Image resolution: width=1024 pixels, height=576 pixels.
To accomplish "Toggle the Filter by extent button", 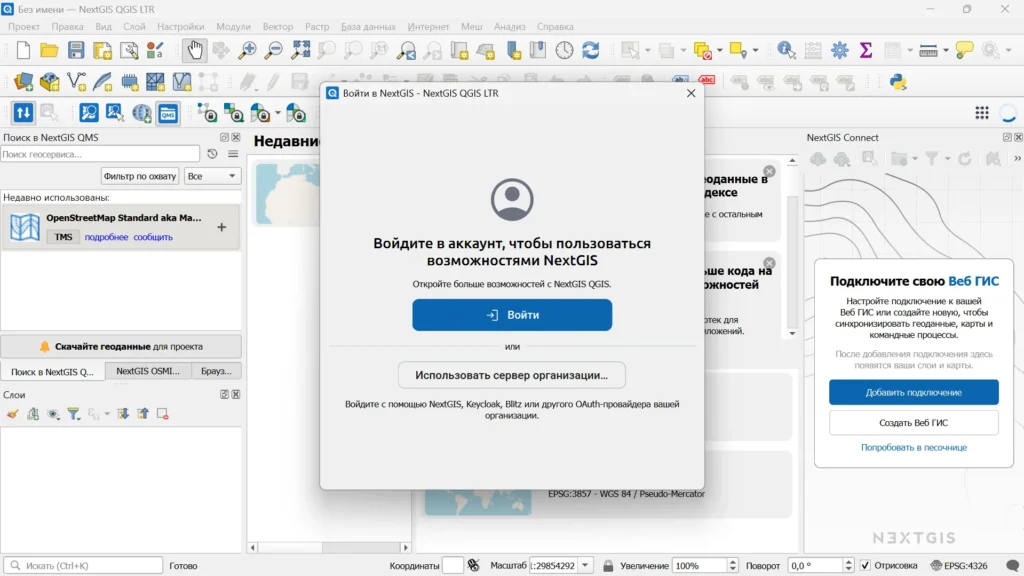I will [x=140, y=176].
